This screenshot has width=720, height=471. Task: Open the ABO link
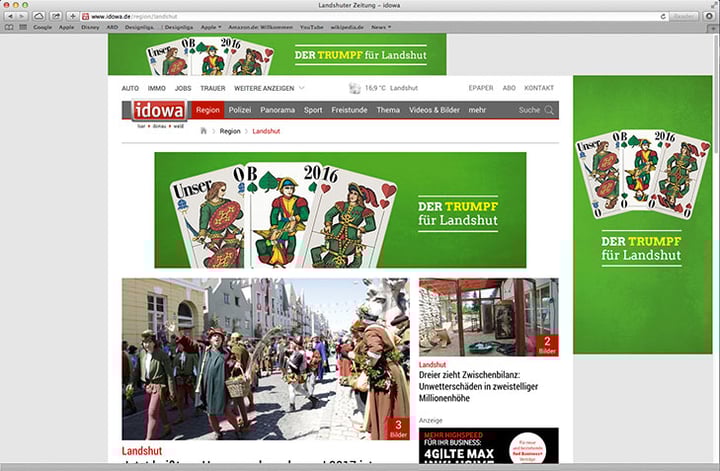pyautogui.click(x=509, y=88)
